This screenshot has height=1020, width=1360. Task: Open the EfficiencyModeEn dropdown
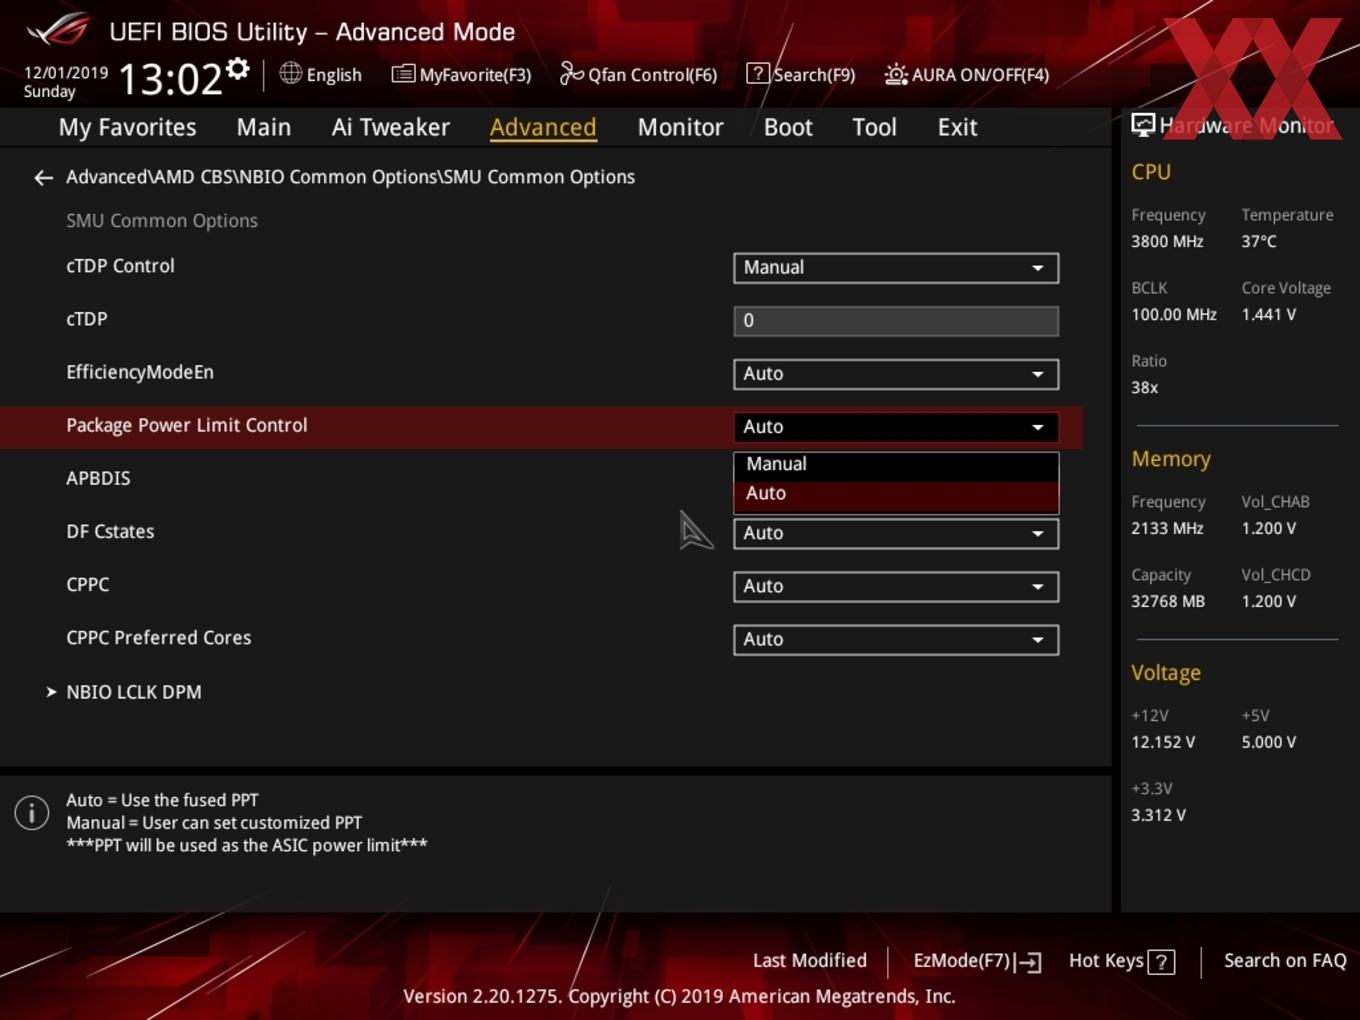coord(896,374)
